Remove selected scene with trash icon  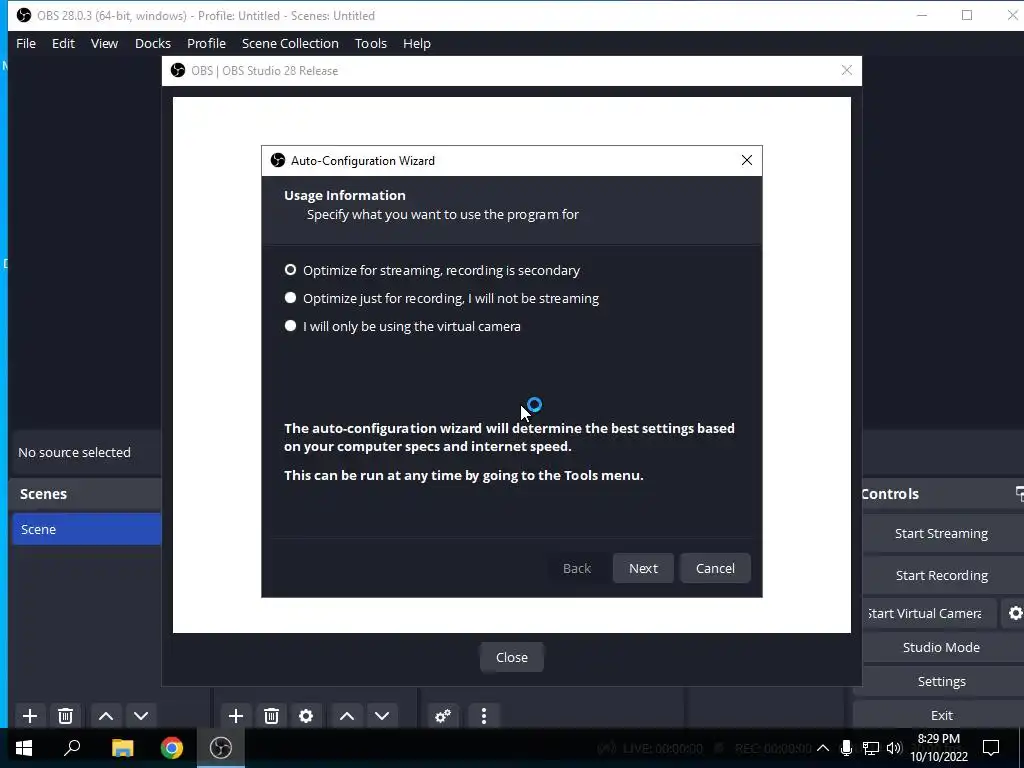click(65, 716)
